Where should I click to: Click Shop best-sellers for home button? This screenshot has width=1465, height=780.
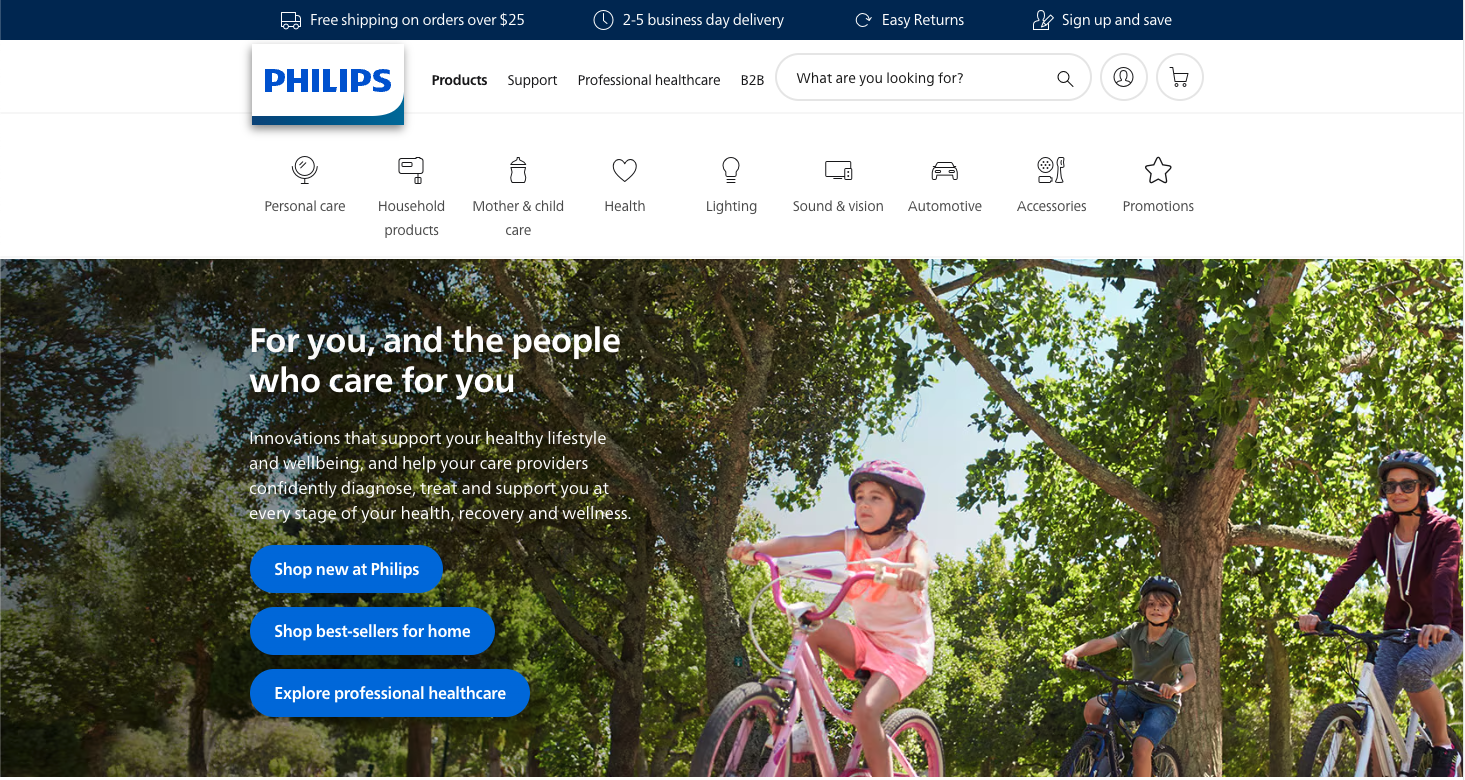tap(372, 631)
